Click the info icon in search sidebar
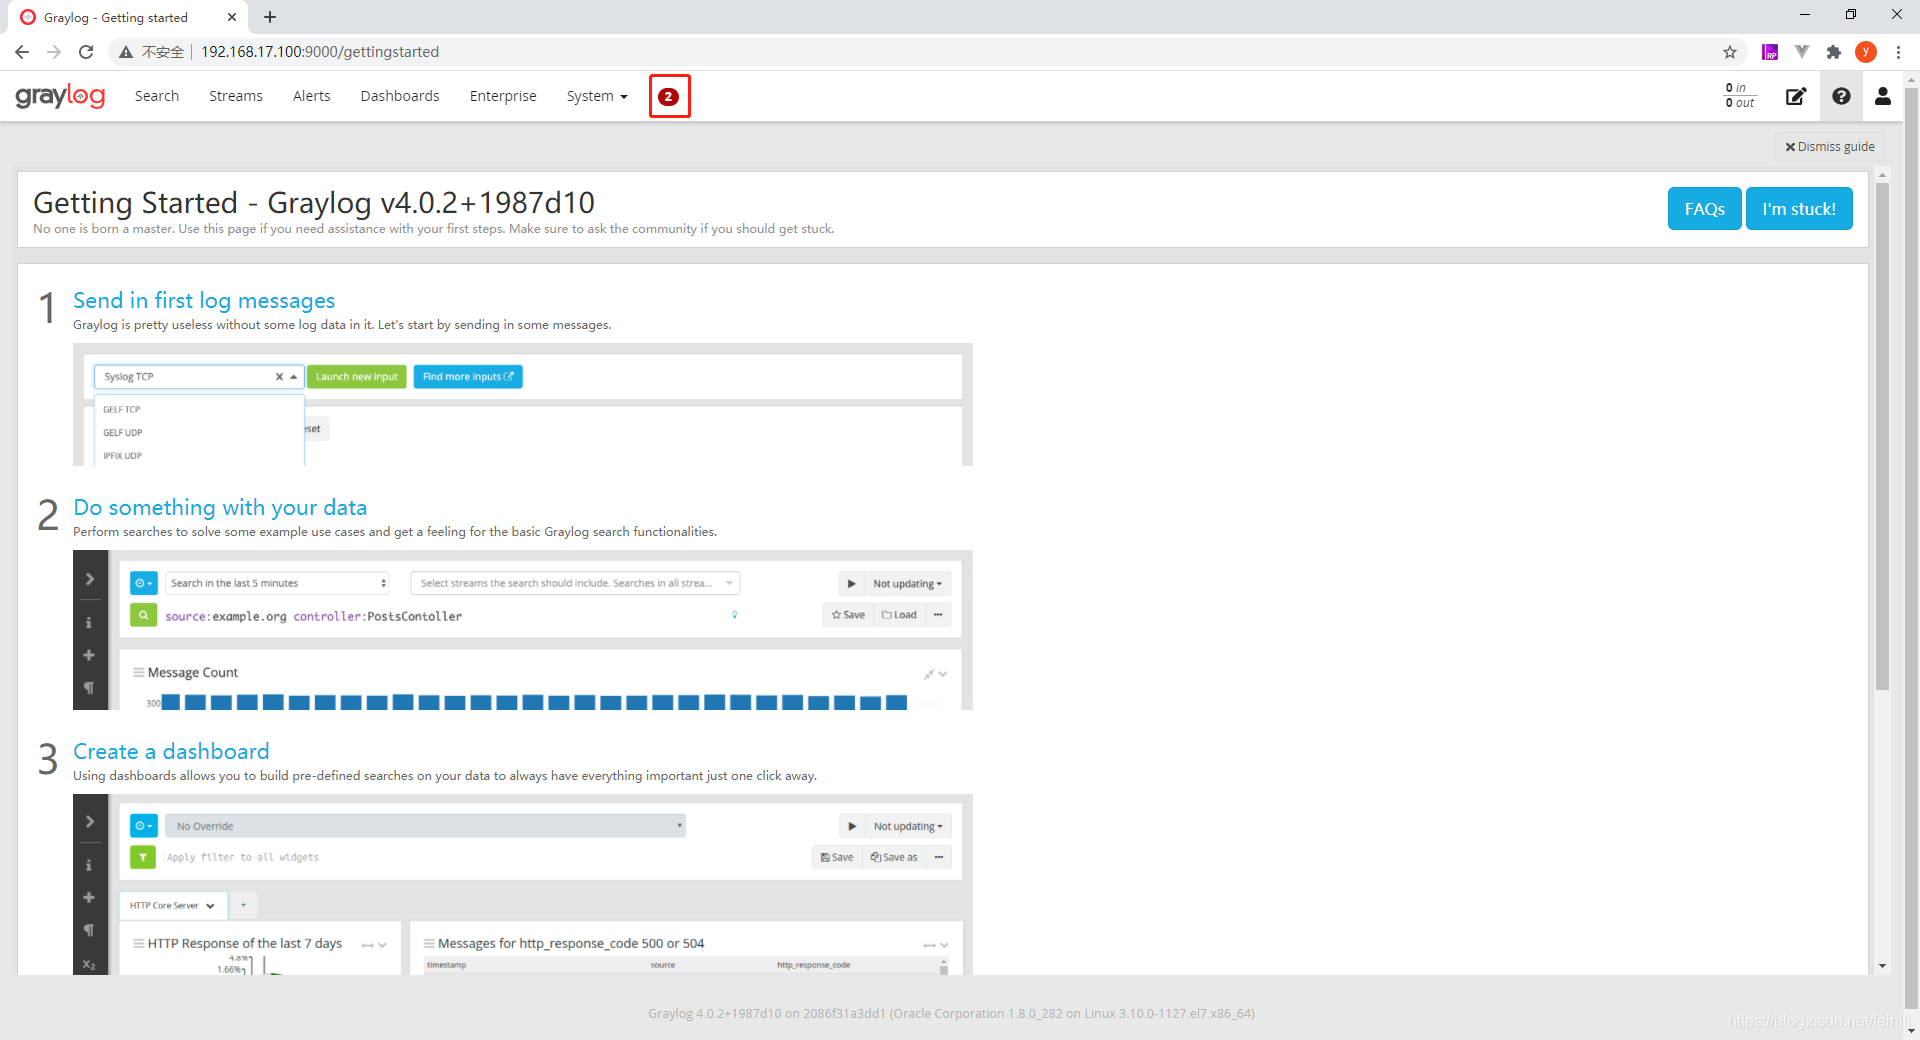1920x1040 pixels. point(89,622)
